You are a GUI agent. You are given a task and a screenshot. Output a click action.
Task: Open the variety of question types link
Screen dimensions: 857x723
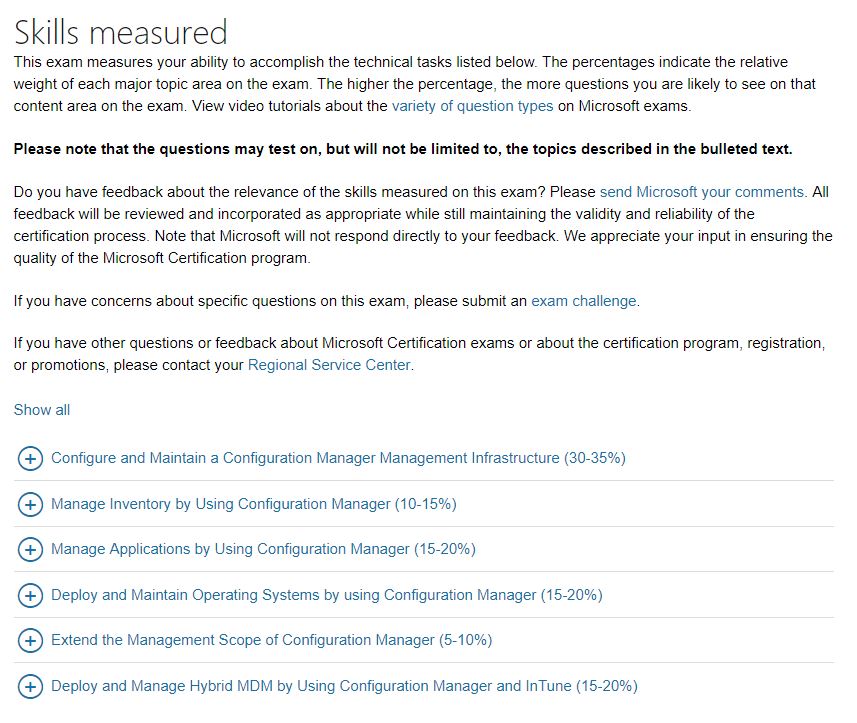(x=473, y=106)
